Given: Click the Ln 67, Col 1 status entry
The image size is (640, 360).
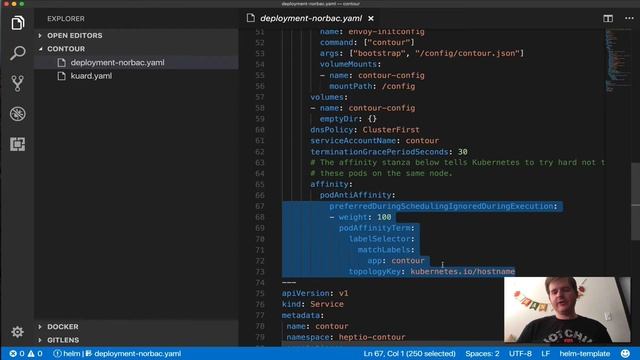Looking at the screenshot, I should [409, 353].
